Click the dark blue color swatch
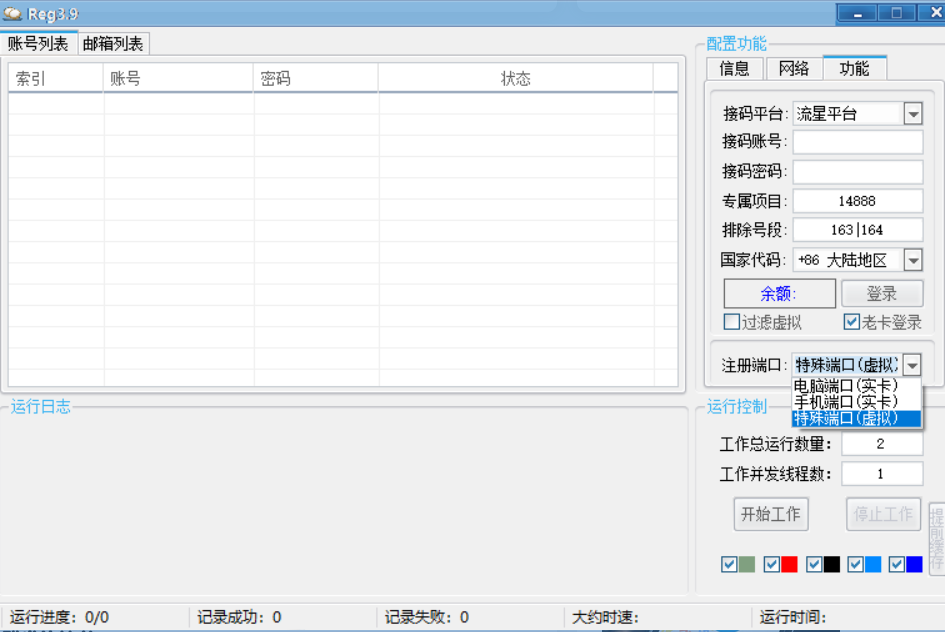The width and height of the screenshot is (945, 632). (914, 564)
